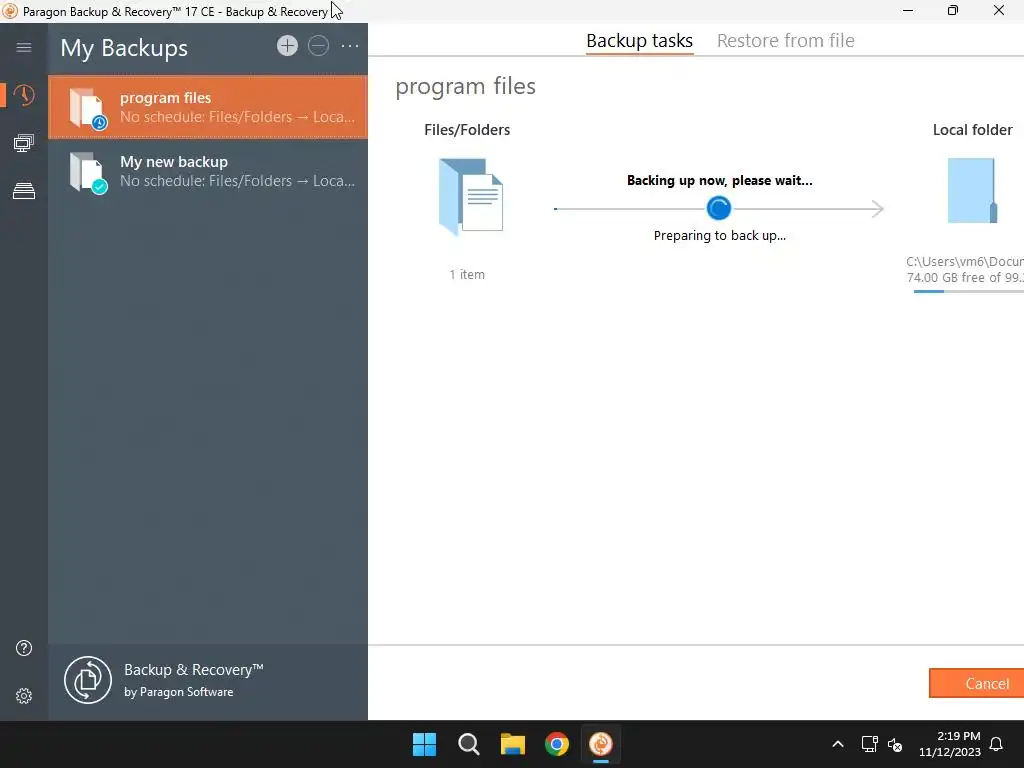Select the program files backup task

click(x=208, y=107)
